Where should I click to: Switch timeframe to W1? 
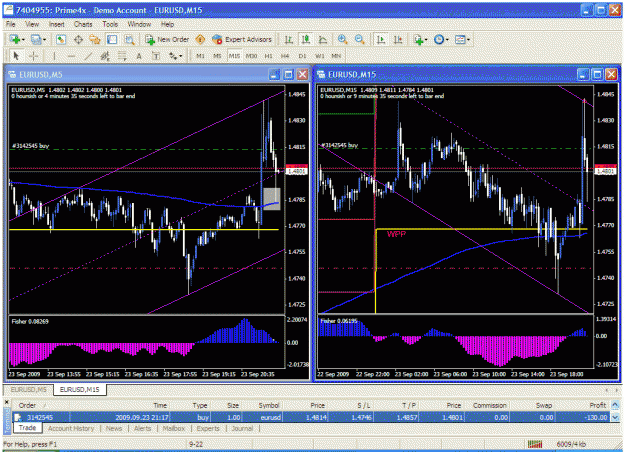click(x=320, y=56)
